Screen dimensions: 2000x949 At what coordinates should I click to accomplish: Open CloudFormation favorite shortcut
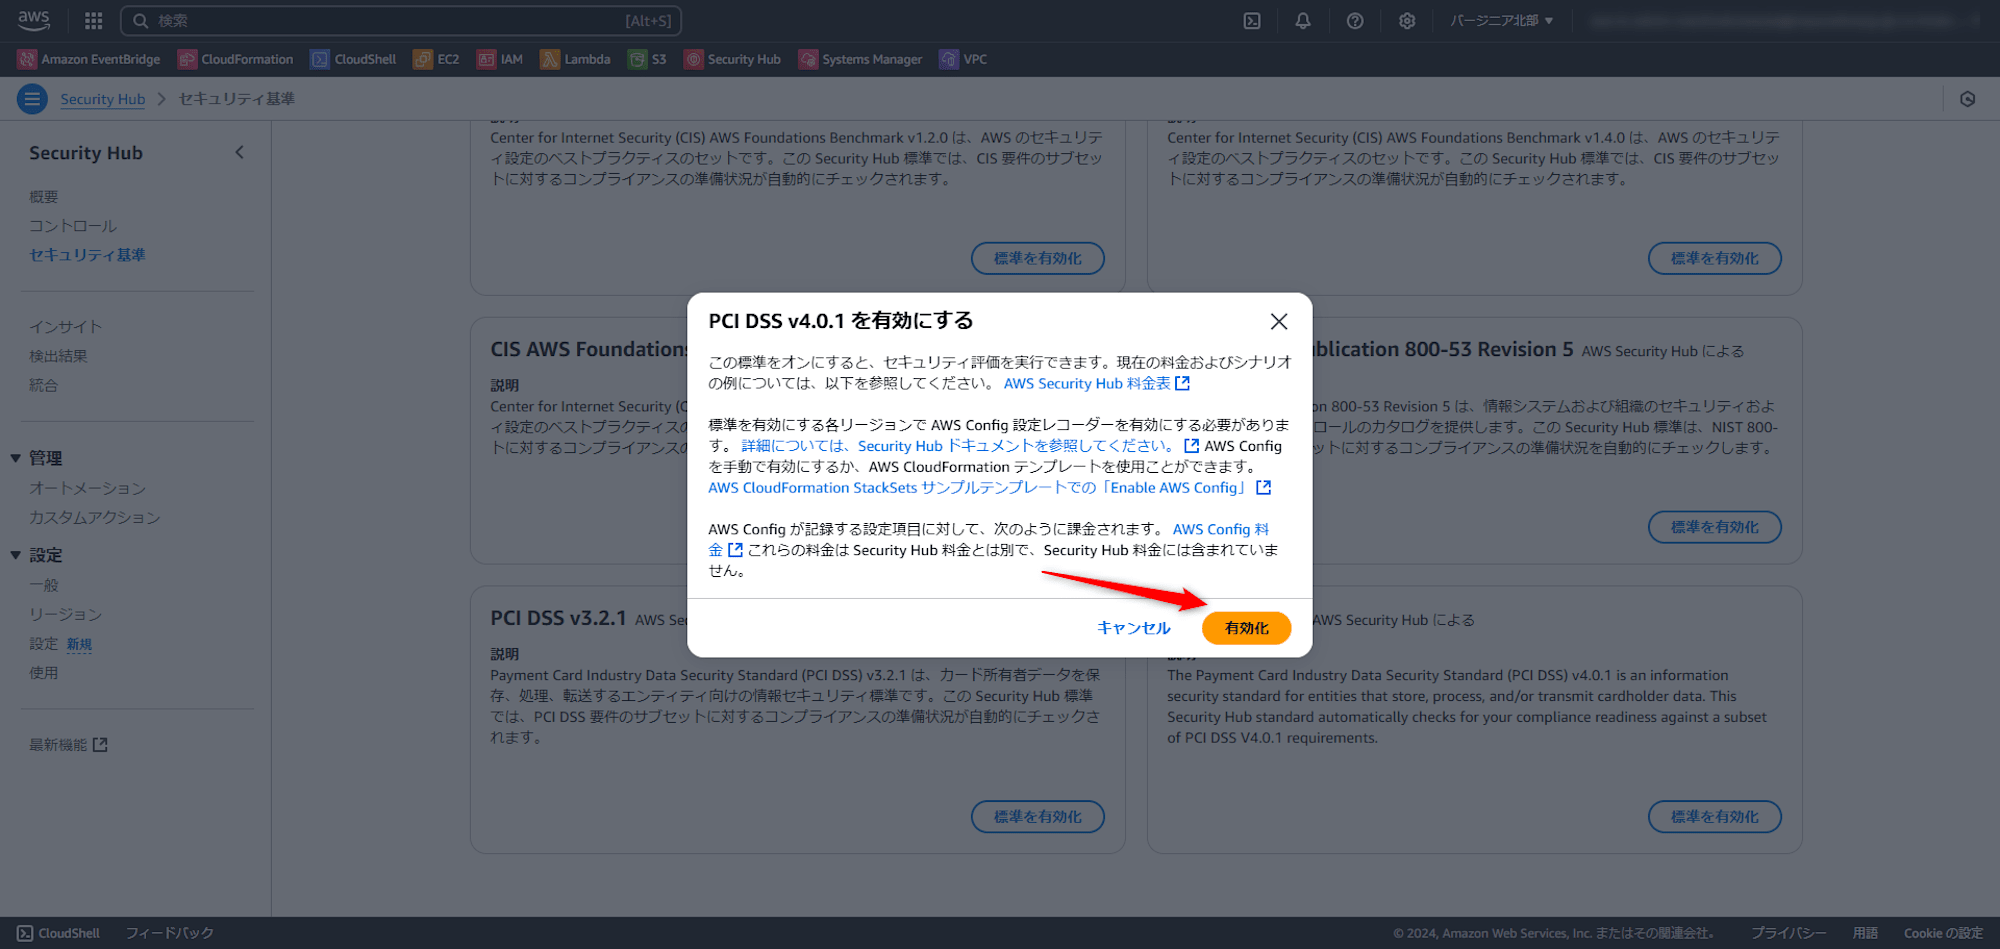pyautogui.click(x=236, y=59)
